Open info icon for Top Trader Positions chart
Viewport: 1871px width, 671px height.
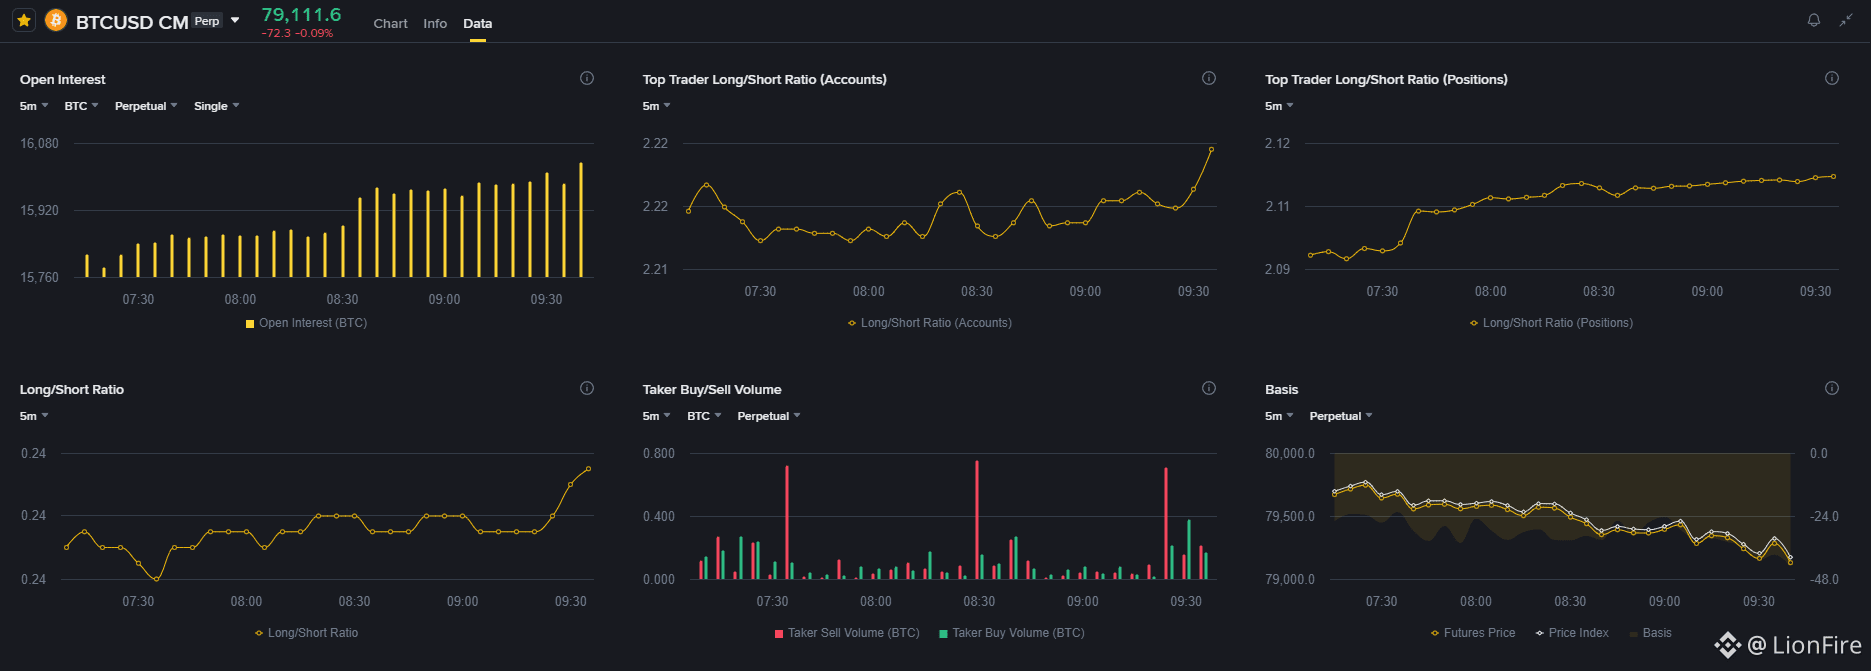pyautogui.click(x=1832, y=78)
